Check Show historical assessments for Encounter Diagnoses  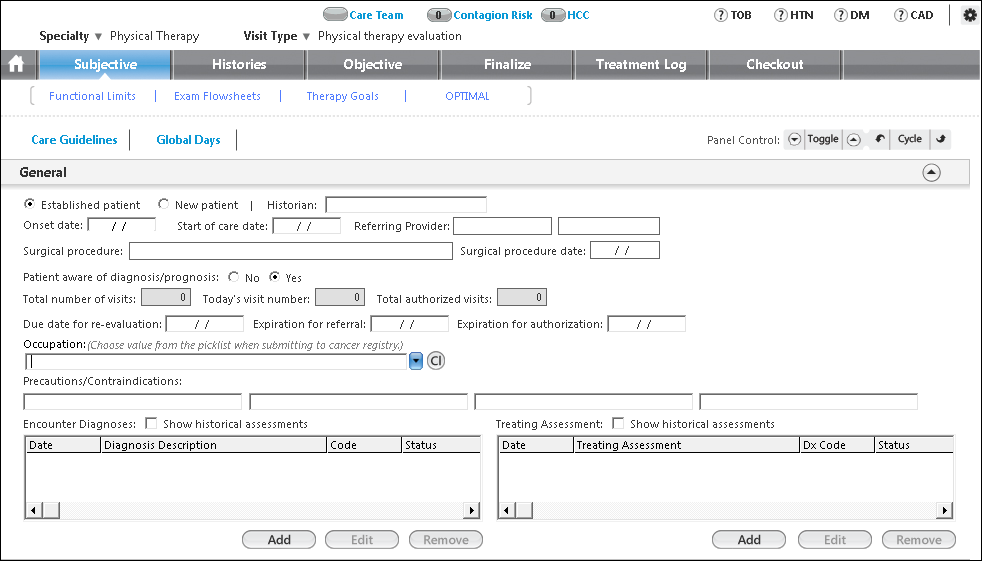tap(151, 423)
